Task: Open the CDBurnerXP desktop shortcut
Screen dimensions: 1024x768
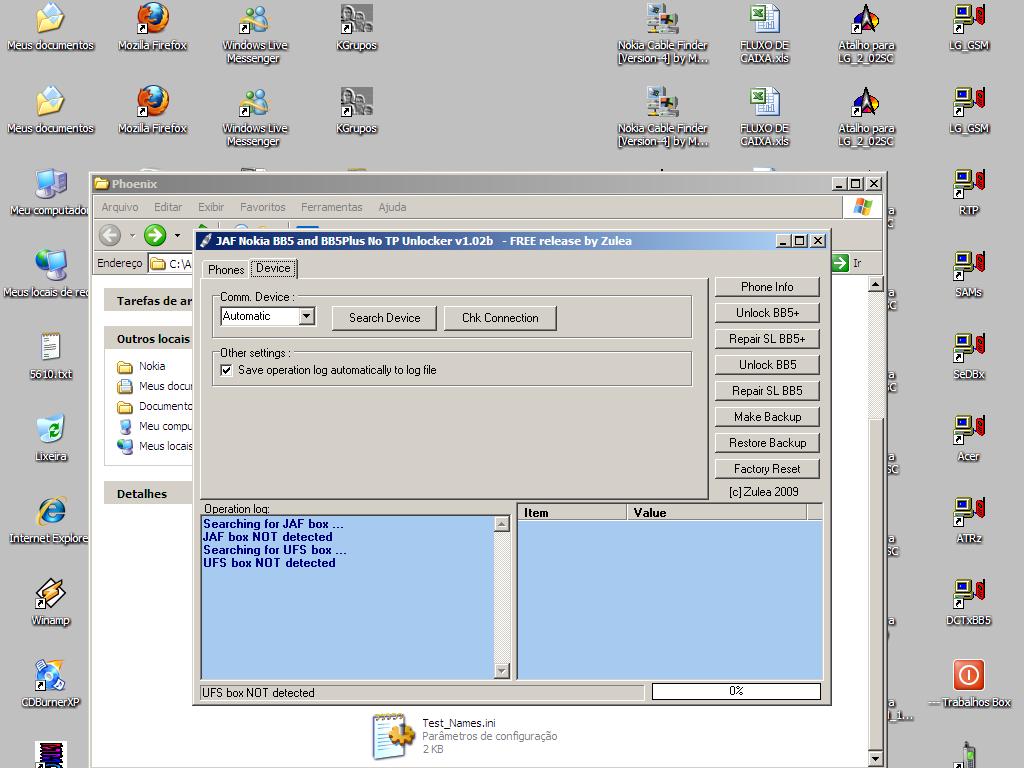Action: [51, 684]
